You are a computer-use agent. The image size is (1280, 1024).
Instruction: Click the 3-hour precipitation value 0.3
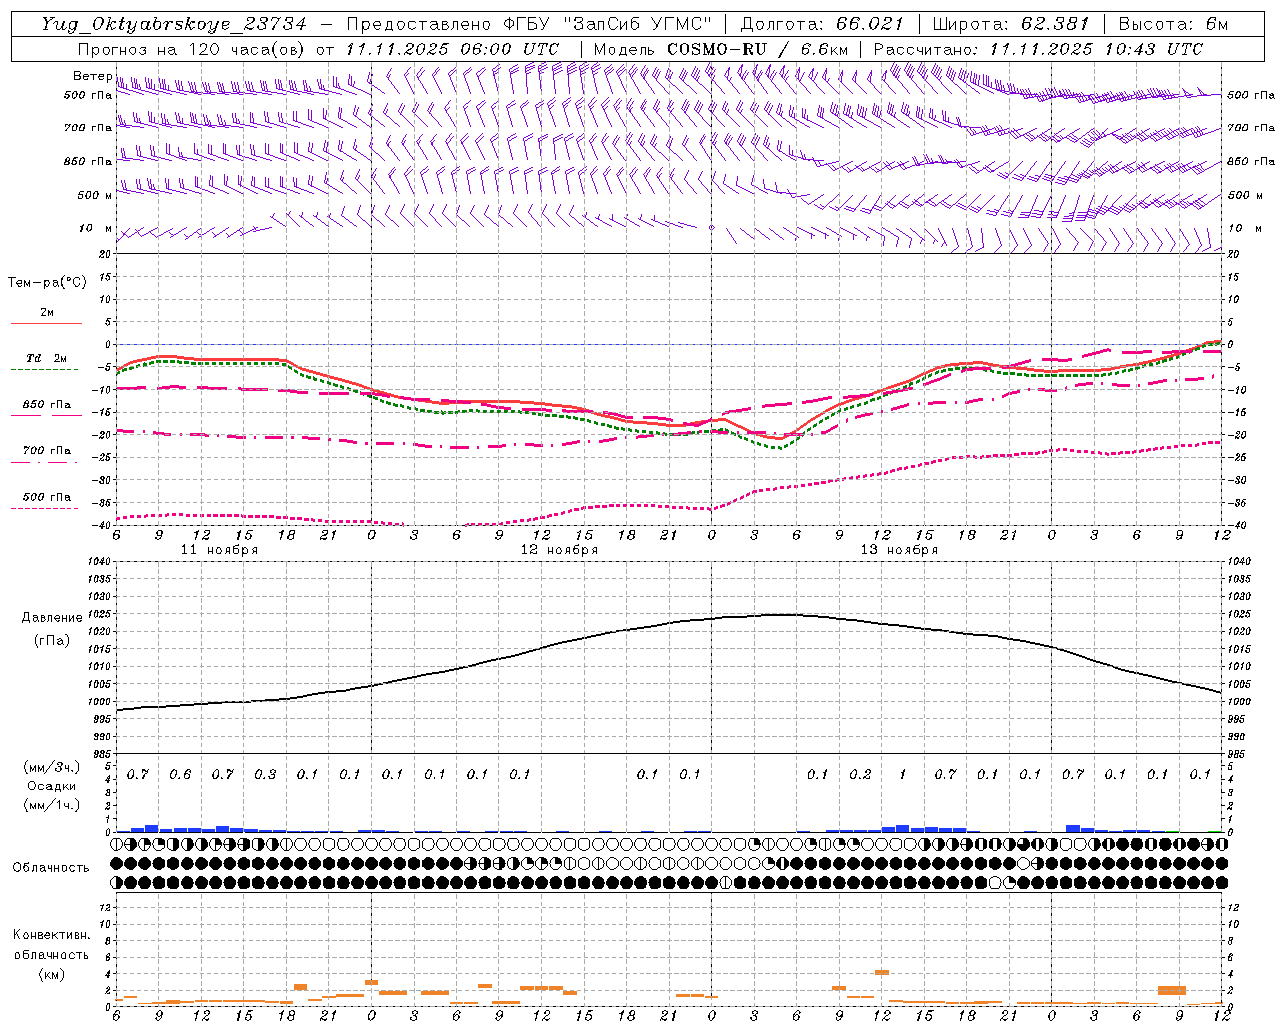click(265, 775)
